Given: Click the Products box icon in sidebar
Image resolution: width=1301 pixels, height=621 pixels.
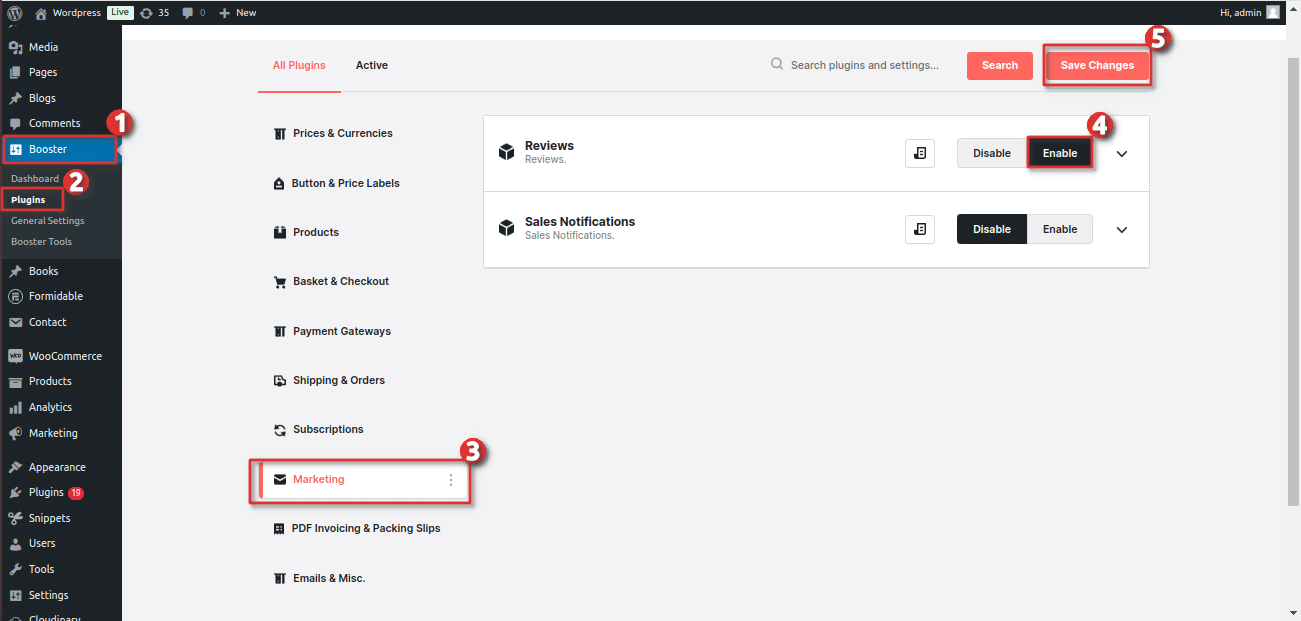Looking at the screenshot, I should [x=15, y=381].
